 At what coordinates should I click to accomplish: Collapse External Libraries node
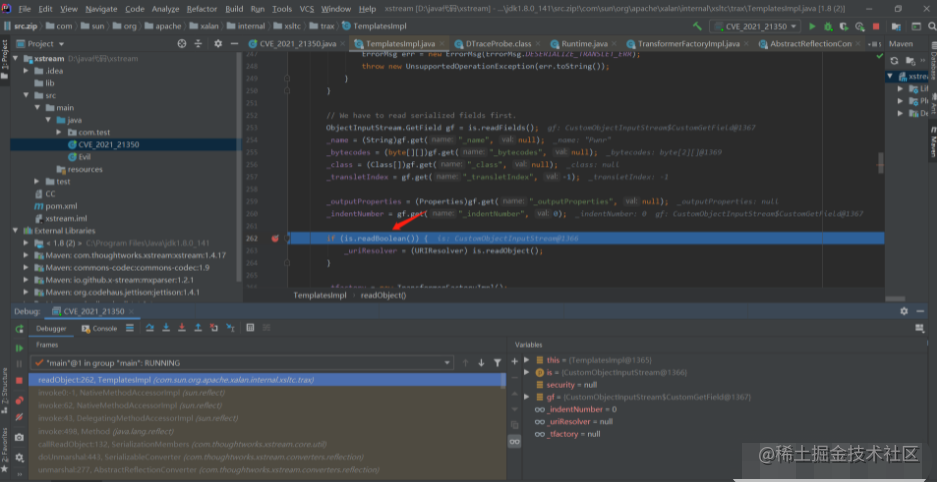pyautogui.click(x=15, y=231)
